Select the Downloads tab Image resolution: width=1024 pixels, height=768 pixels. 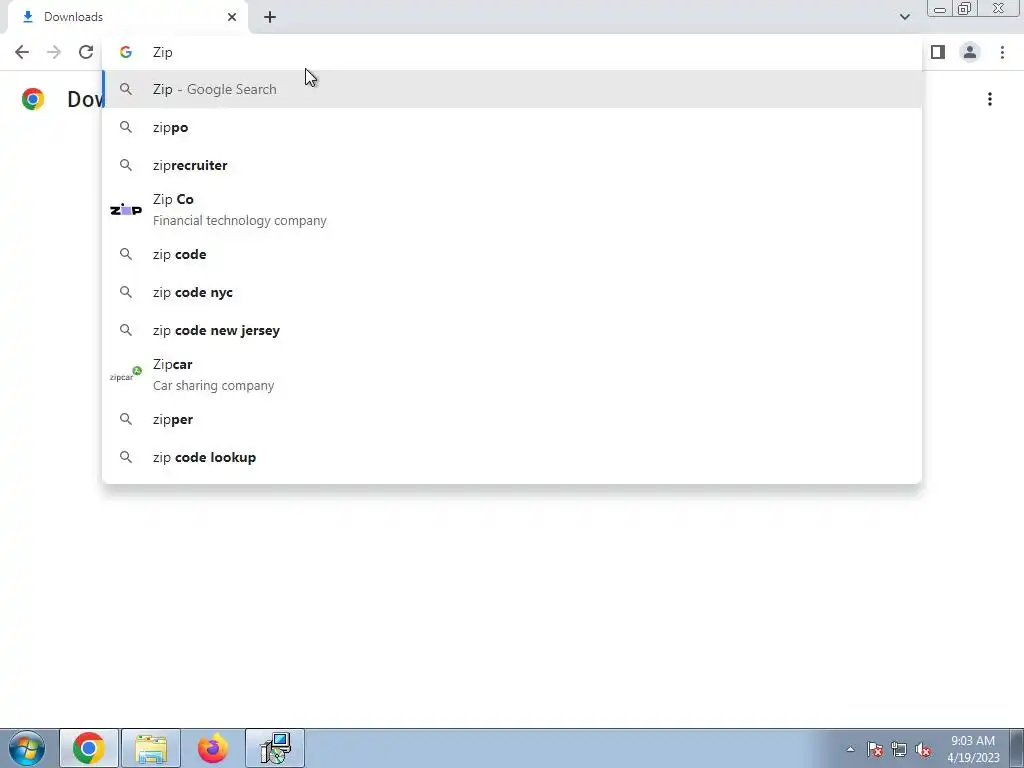pyautogui.click(x=127, y=17)
